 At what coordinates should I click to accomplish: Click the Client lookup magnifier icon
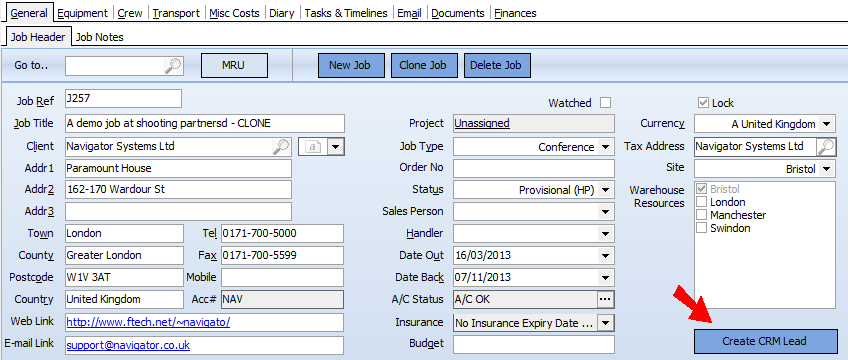click(281, 146)
